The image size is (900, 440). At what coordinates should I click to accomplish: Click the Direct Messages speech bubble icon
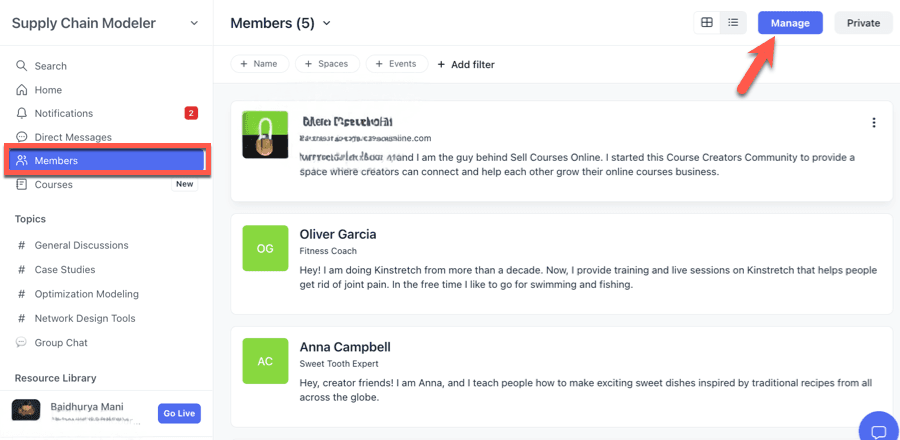(22, 137)
